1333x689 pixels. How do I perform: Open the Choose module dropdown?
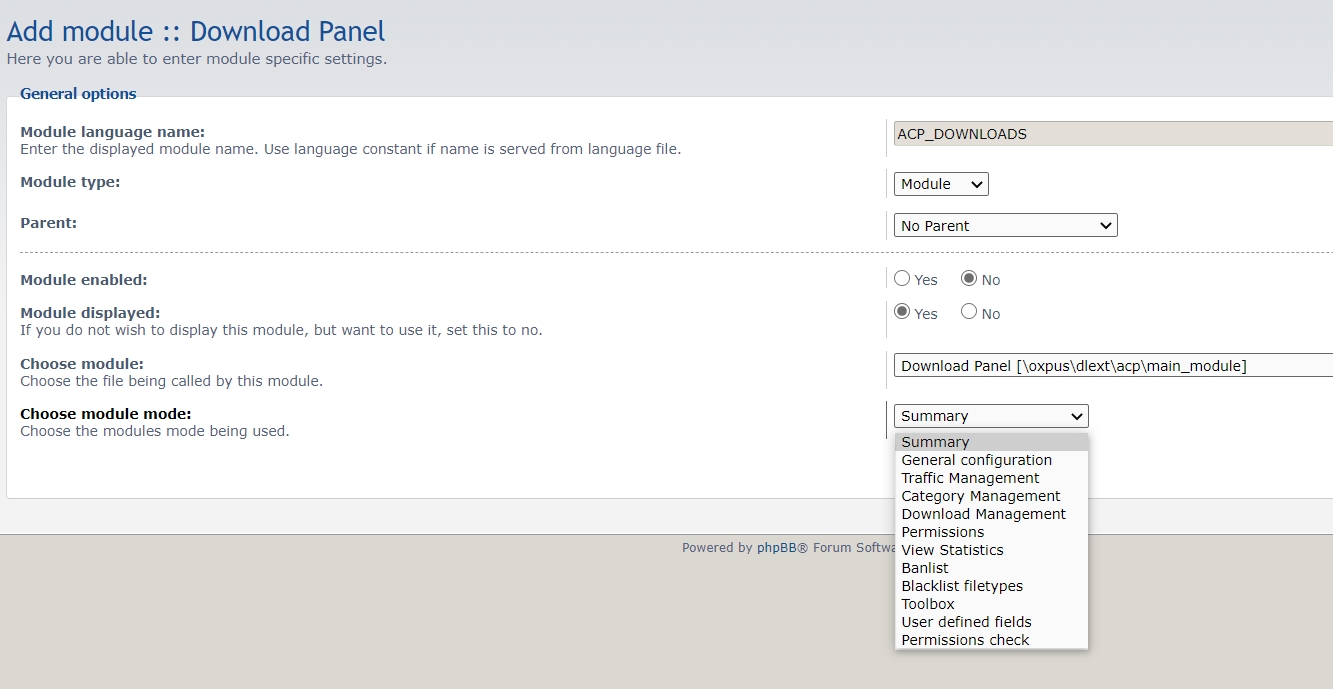[x=1112, y=366]
